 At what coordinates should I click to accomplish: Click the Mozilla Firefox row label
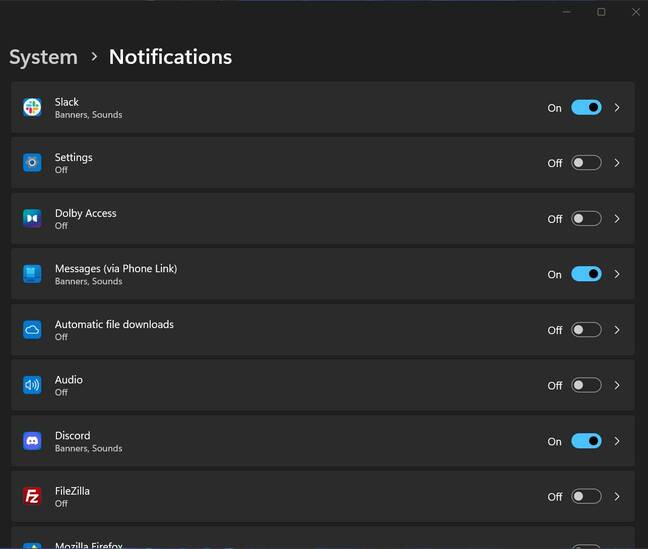[x=89, y=545]
